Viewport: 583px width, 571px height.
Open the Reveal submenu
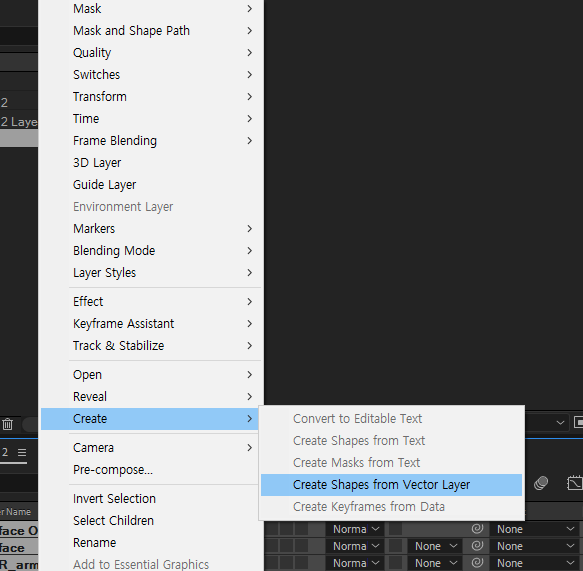(x=151, y=396)
